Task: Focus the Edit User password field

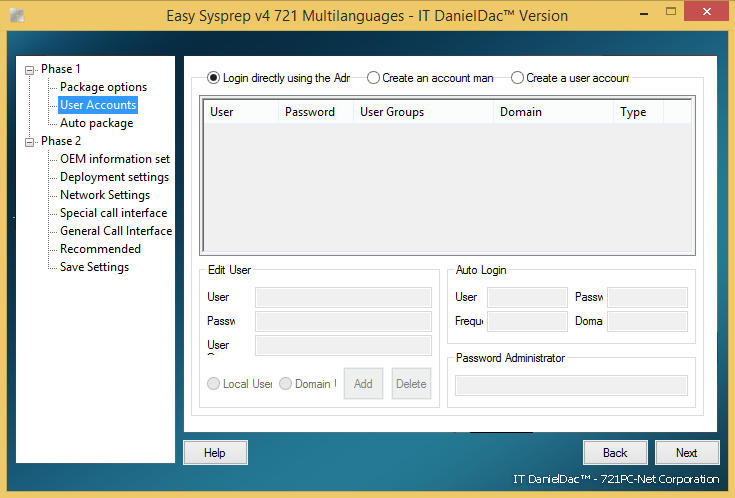Action: click(x=343, y=321)
